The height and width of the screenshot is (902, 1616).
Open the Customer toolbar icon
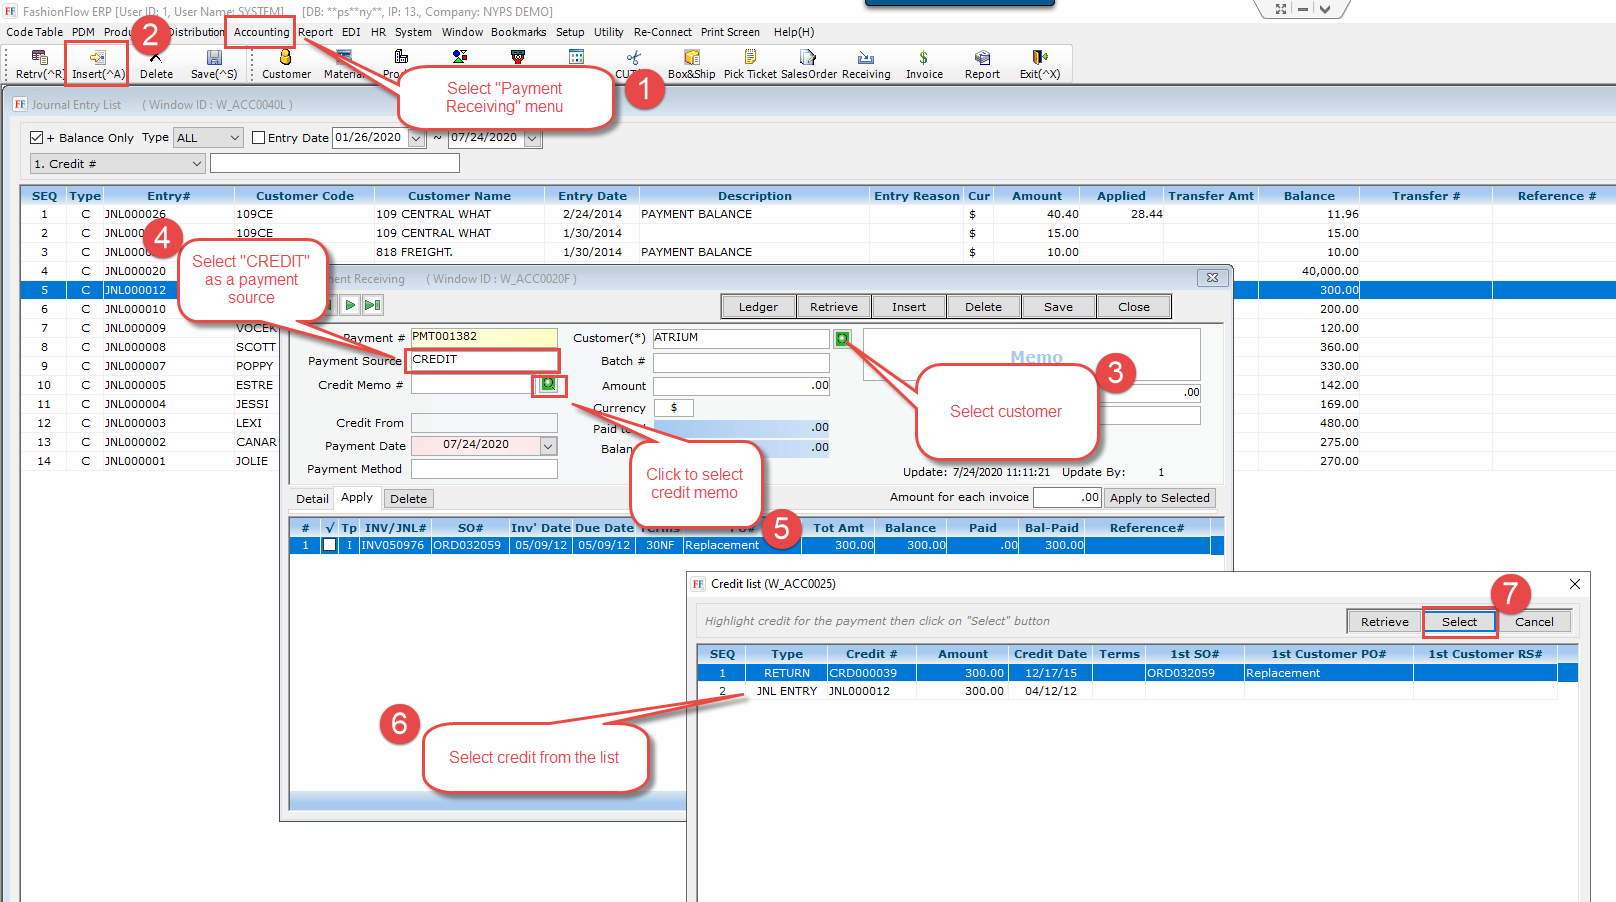point(286,64)
